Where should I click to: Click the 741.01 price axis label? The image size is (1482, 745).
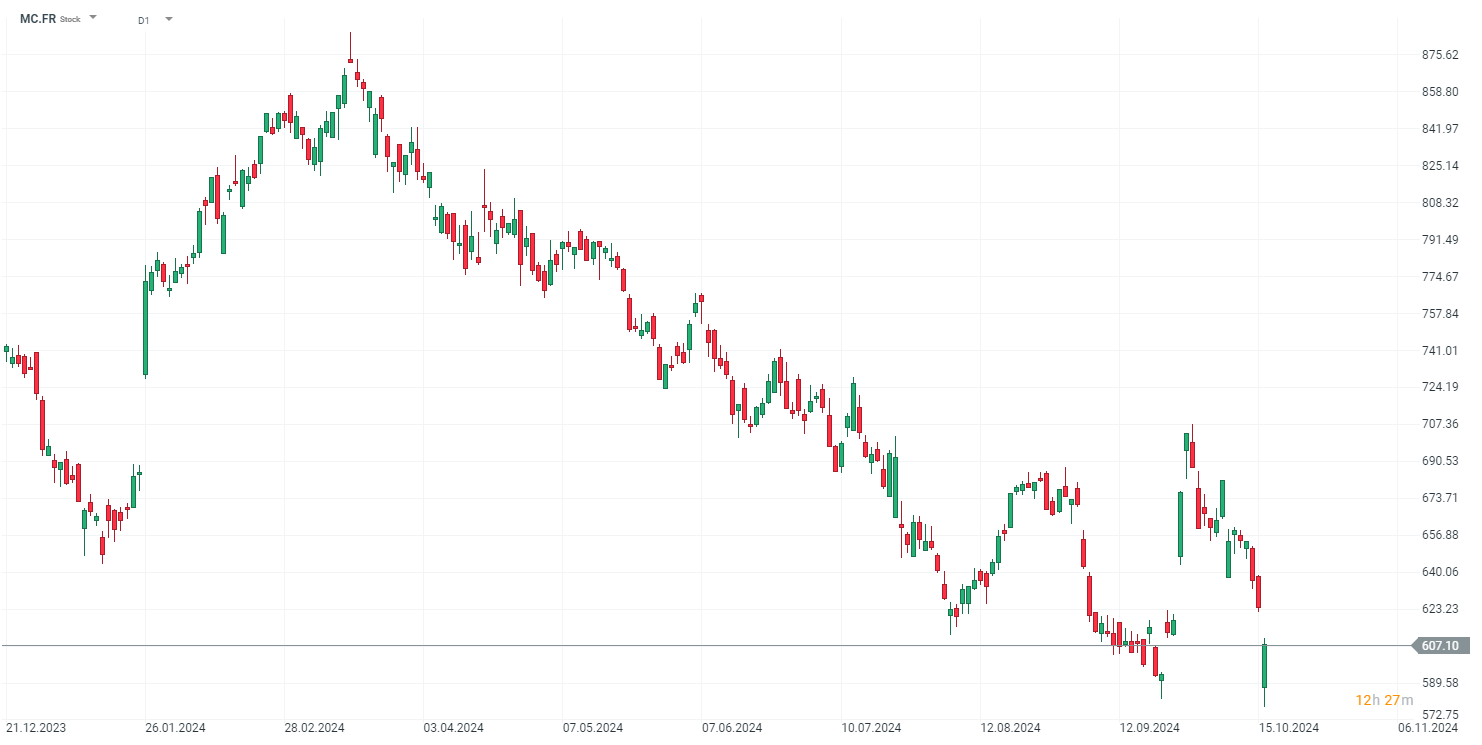pos(1439,351)
